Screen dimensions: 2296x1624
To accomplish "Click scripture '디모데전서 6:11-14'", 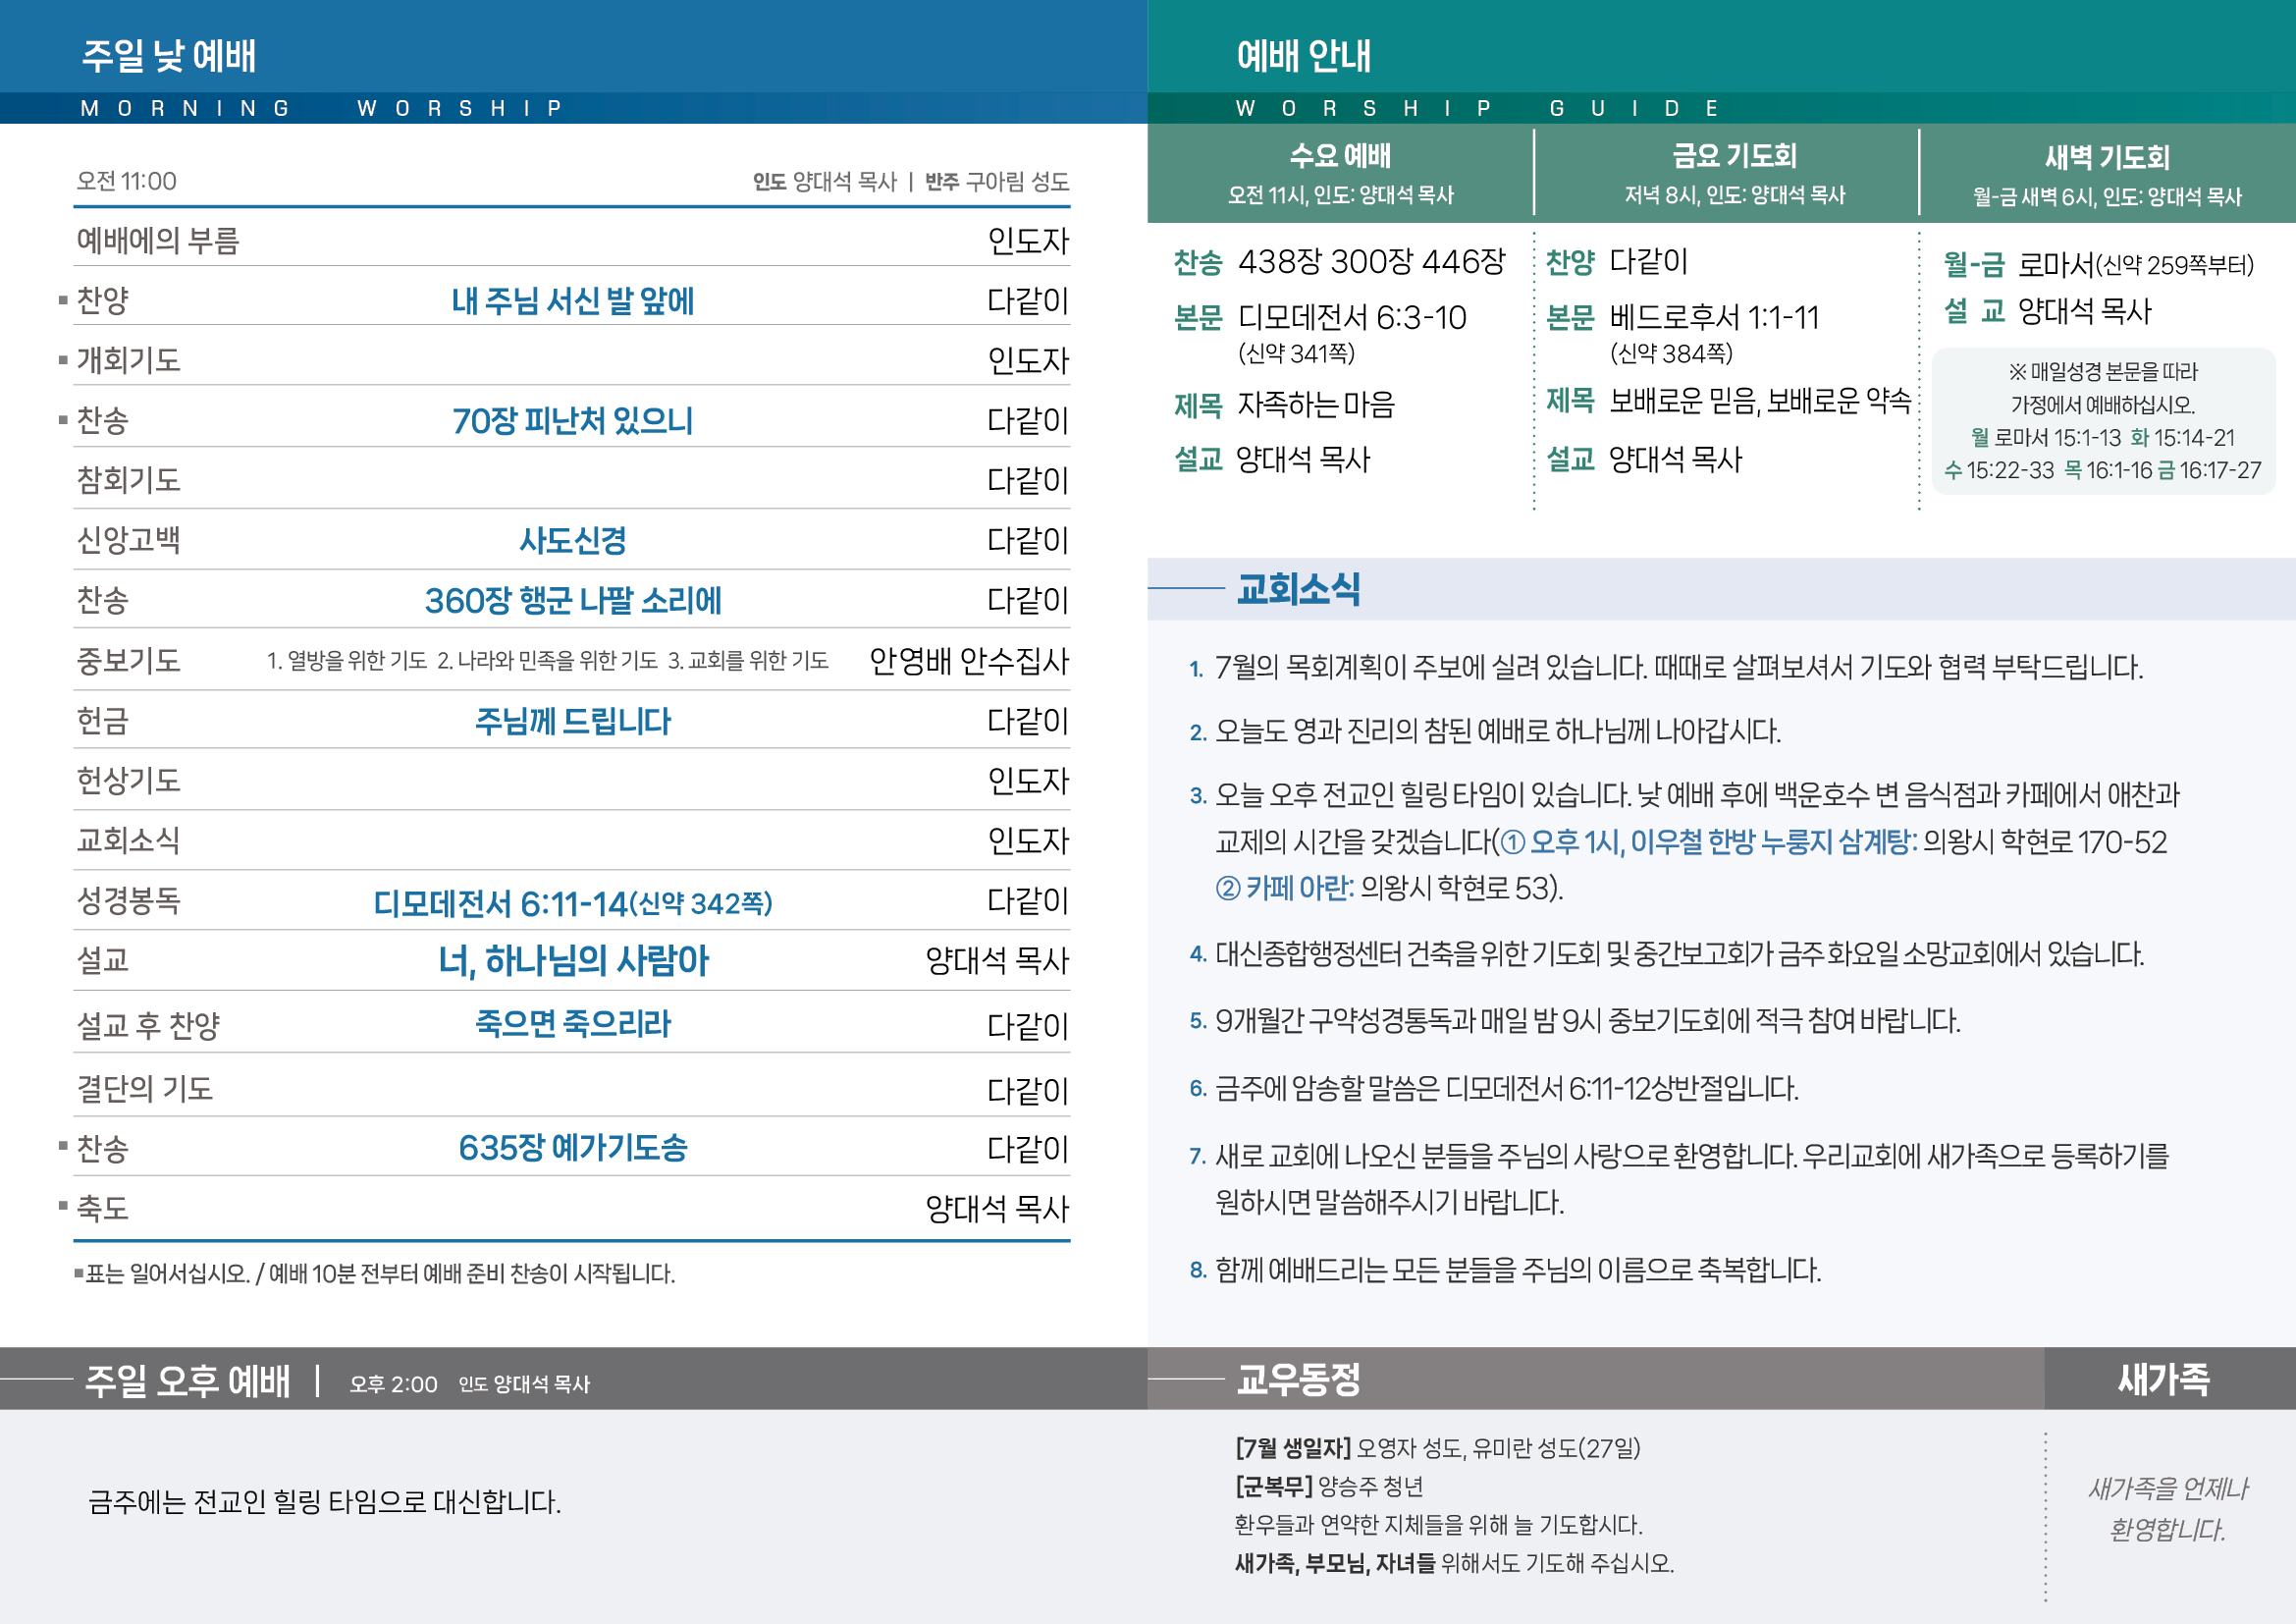I will [x=500, y=903].
